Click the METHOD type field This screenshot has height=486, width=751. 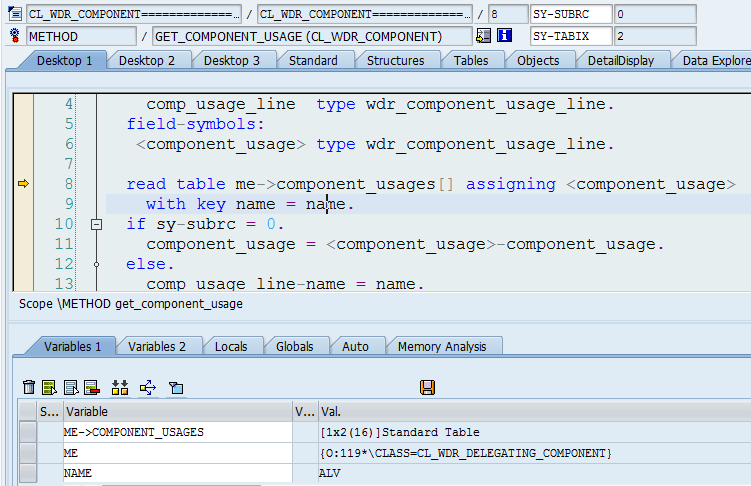[x=81, y=36]
